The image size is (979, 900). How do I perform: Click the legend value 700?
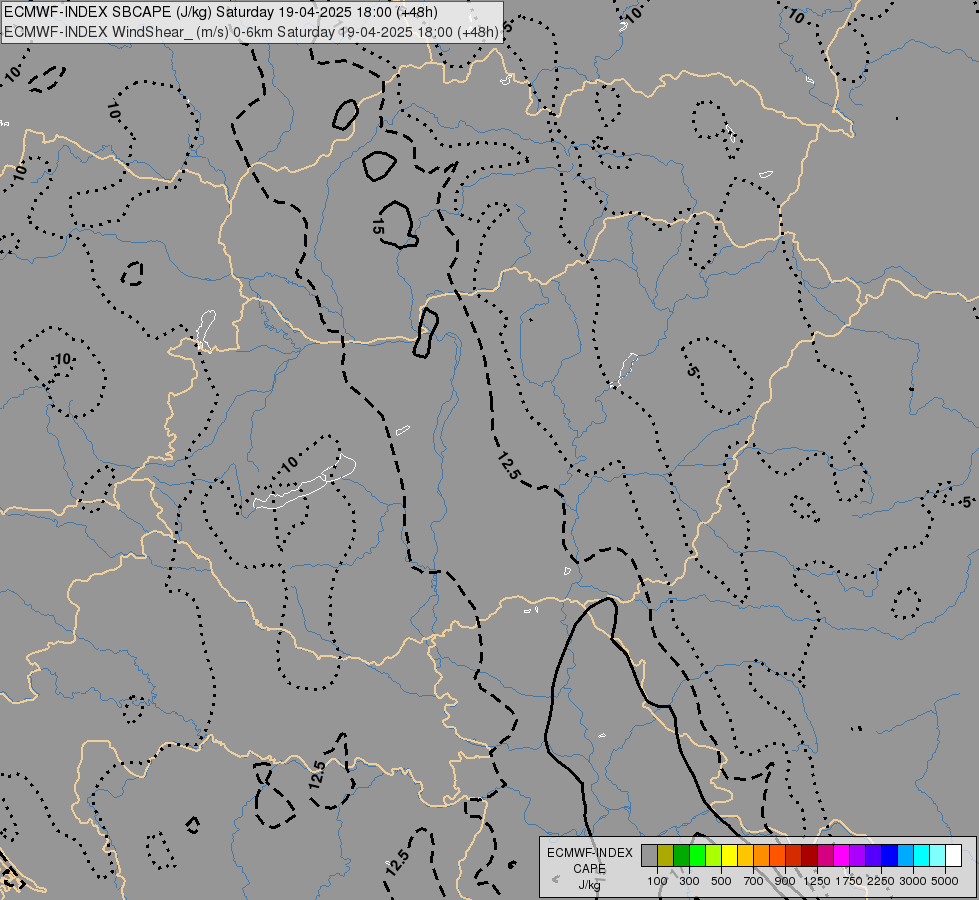coord(754,881)
